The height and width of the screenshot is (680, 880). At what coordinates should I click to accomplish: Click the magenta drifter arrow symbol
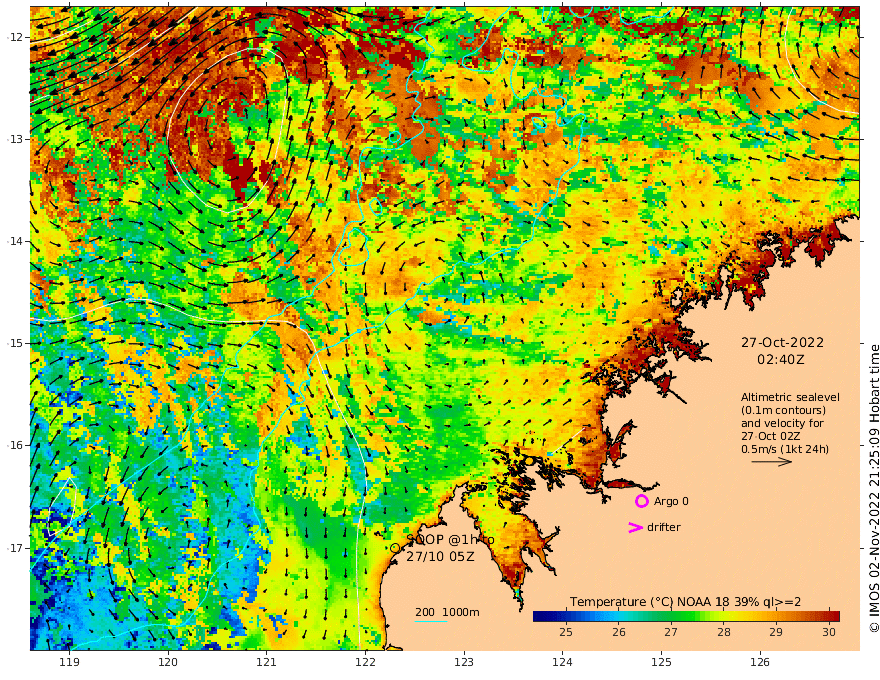pyautogui.click(x=635, y=527)
